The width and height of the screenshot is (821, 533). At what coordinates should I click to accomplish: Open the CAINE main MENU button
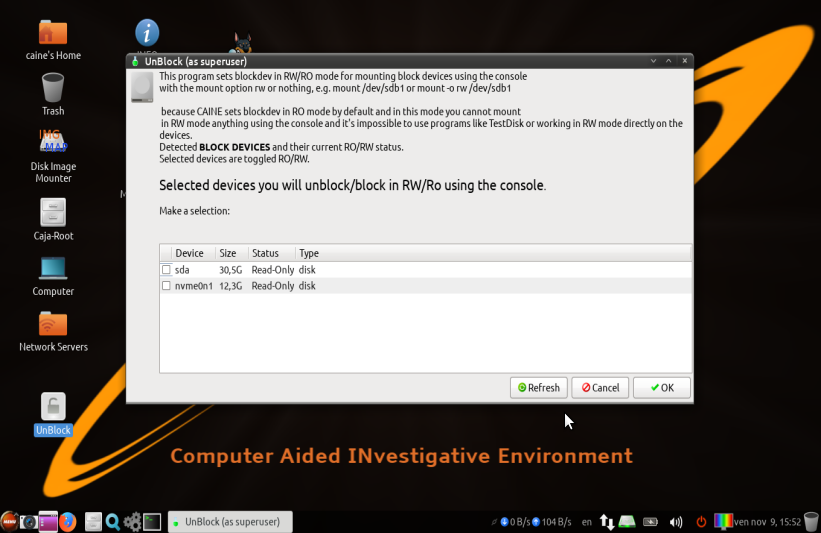click(x=9, y=522)
